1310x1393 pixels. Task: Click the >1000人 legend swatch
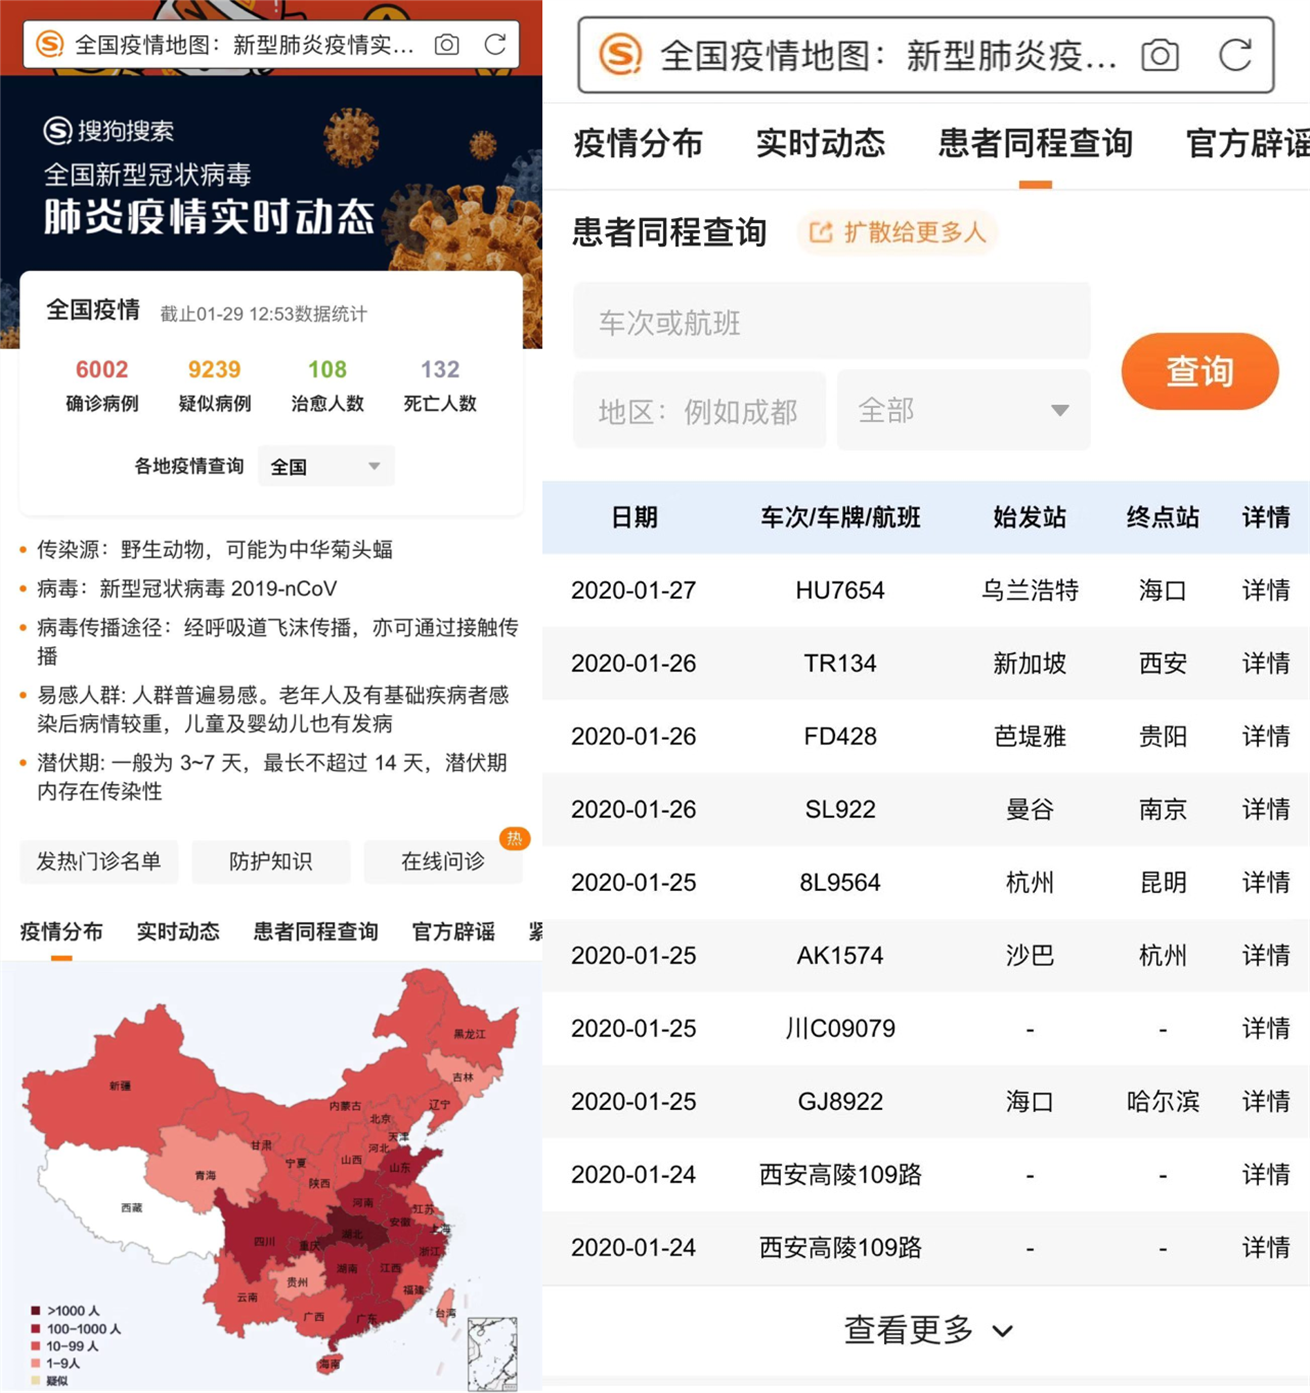click(35, 1311)
